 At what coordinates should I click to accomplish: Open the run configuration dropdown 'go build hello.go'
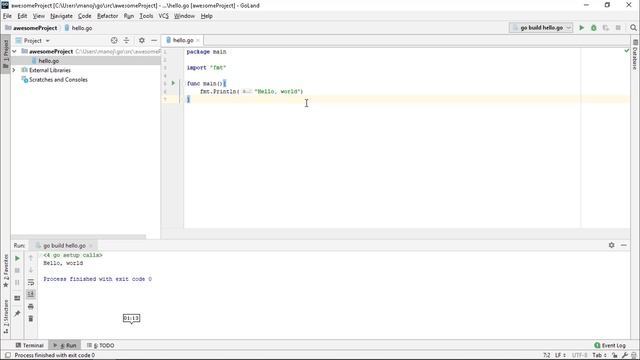[541, 28]
